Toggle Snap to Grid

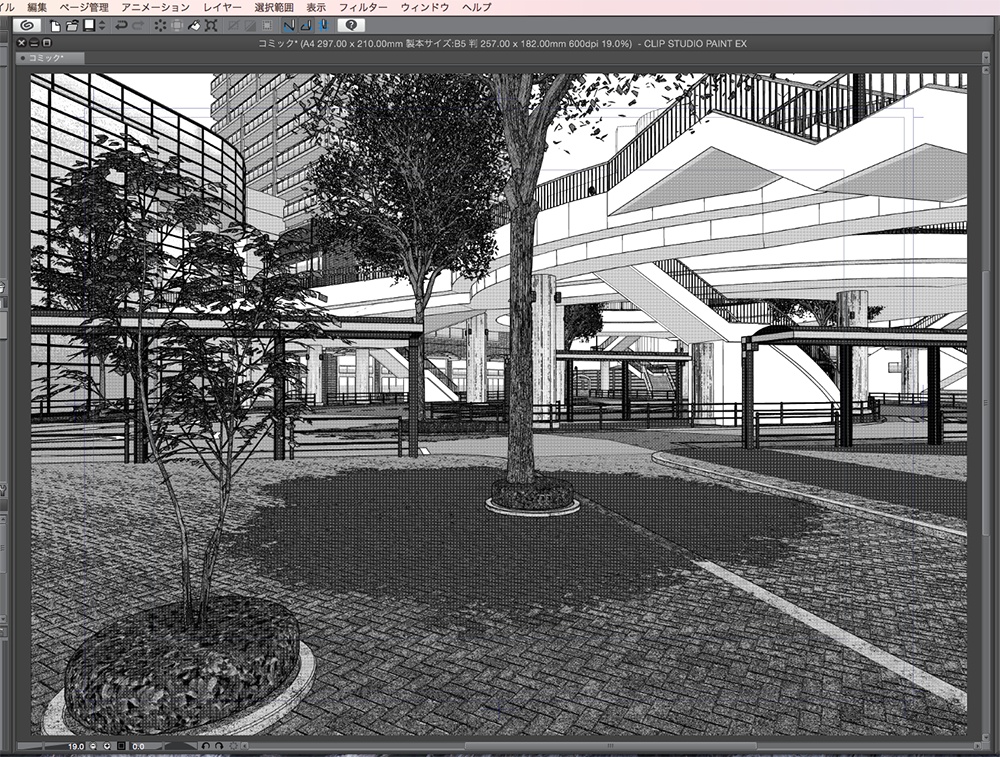click(323, 26)
